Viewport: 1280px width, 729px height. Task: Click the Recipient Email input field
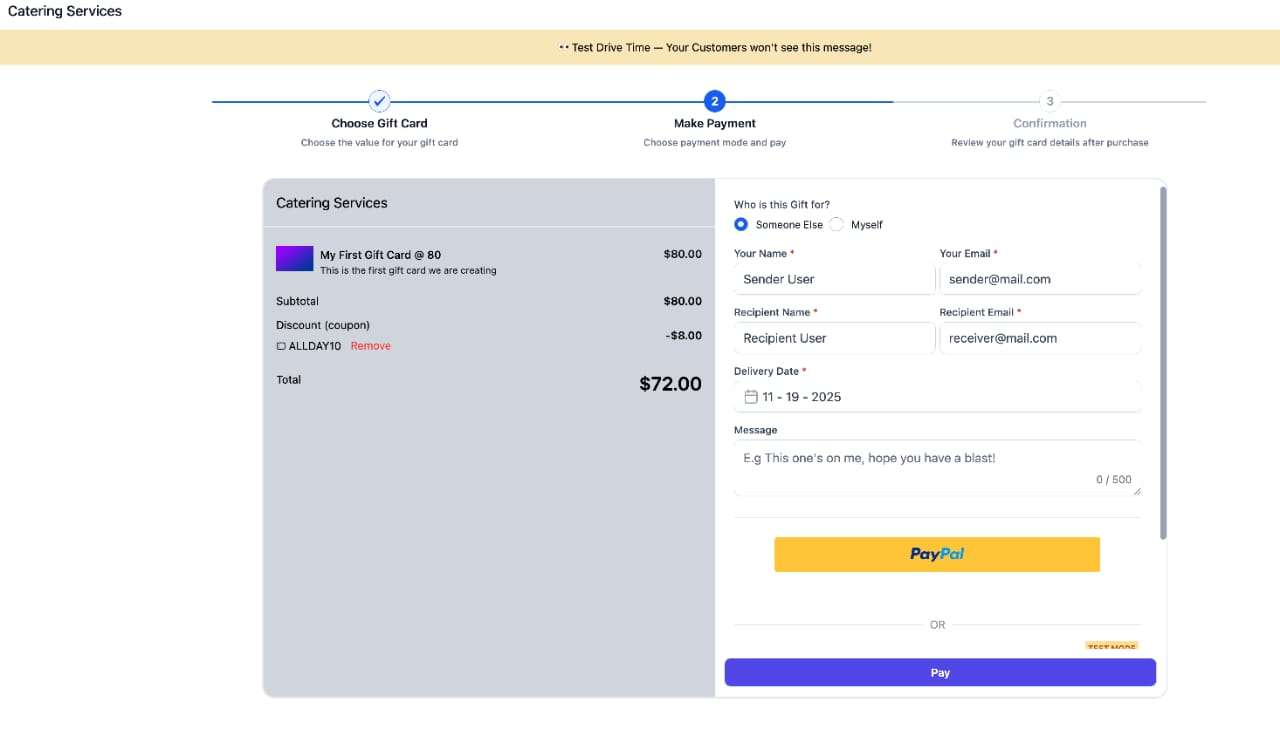pos(1040,338)
